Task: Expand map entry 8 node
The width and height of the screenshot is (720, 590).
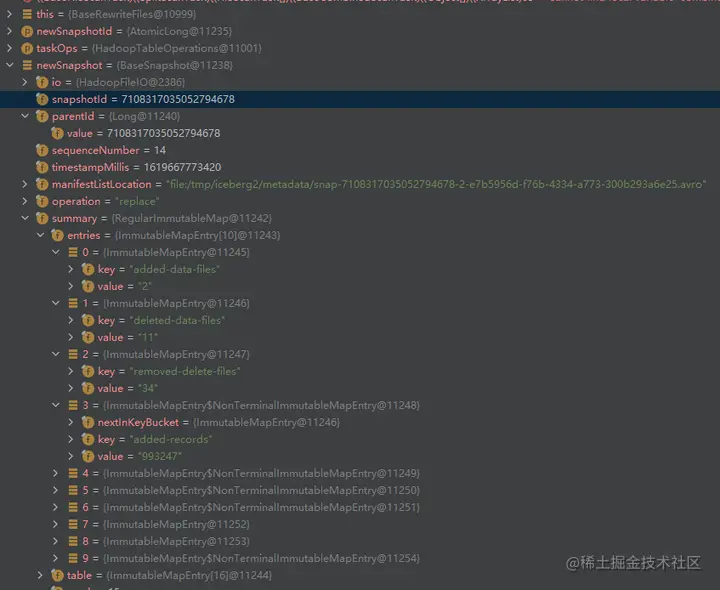Action: 56,541
